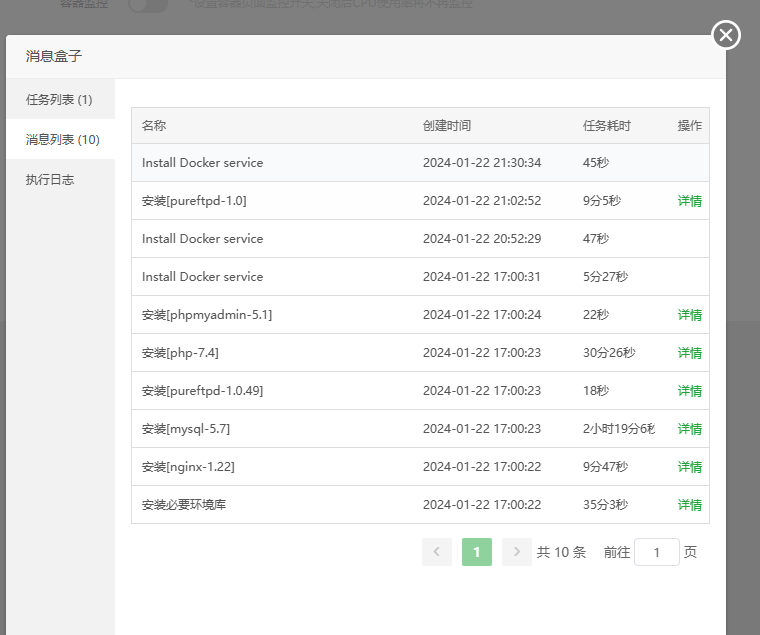View 详情 for 安装[nginx-1.22]

tap(689, 467)
